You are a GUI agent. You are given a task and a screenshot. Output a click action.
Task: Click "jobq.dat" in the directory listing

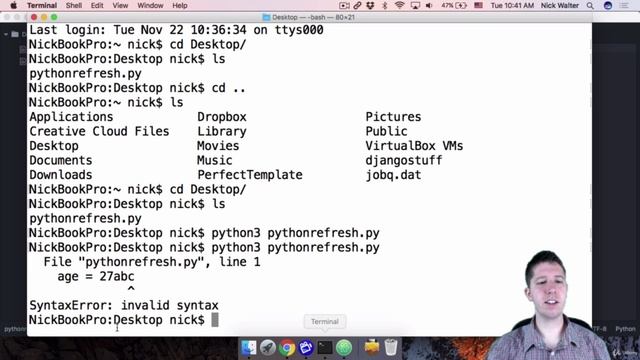click(x=393, y=175)
